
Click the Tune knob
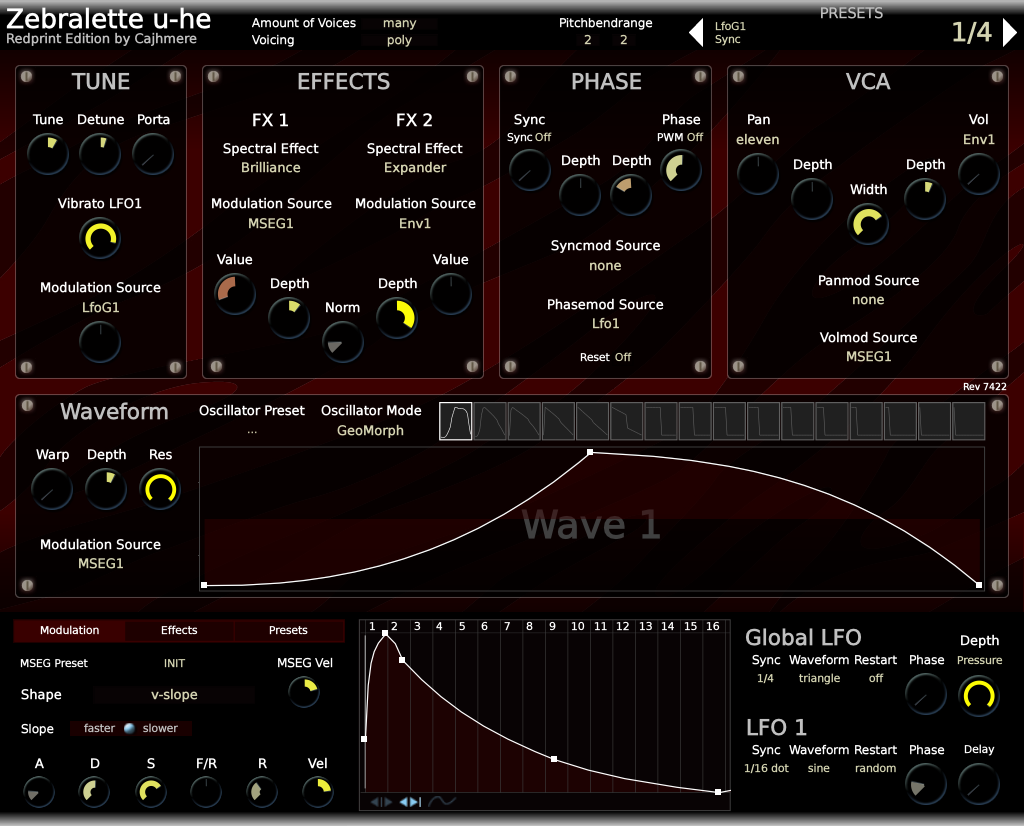48,153
